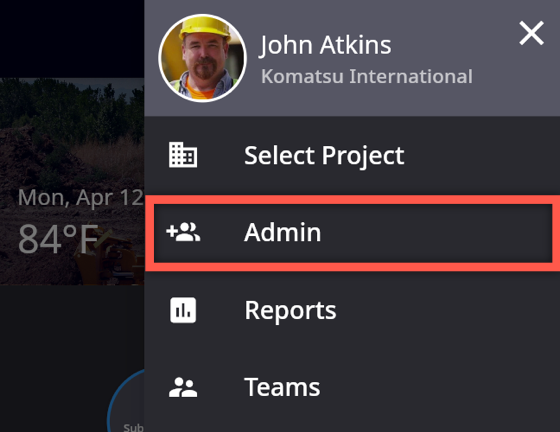Click the 84°F temperature reading
560x432 pixels.
(x=59, y=238)
